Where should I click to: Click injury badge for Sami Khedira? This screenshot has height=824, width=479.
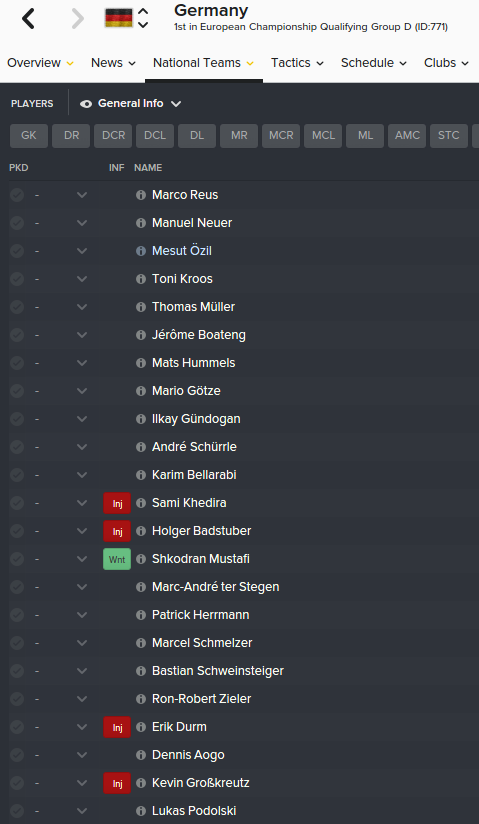(x=117, y=503)
